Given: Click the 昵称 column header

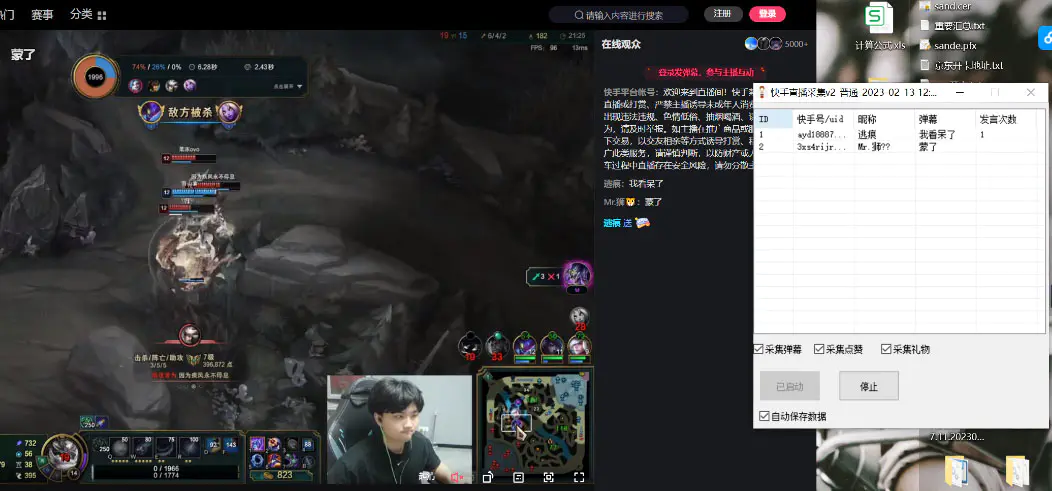Looking at the screenshot, I should [884, 119].
